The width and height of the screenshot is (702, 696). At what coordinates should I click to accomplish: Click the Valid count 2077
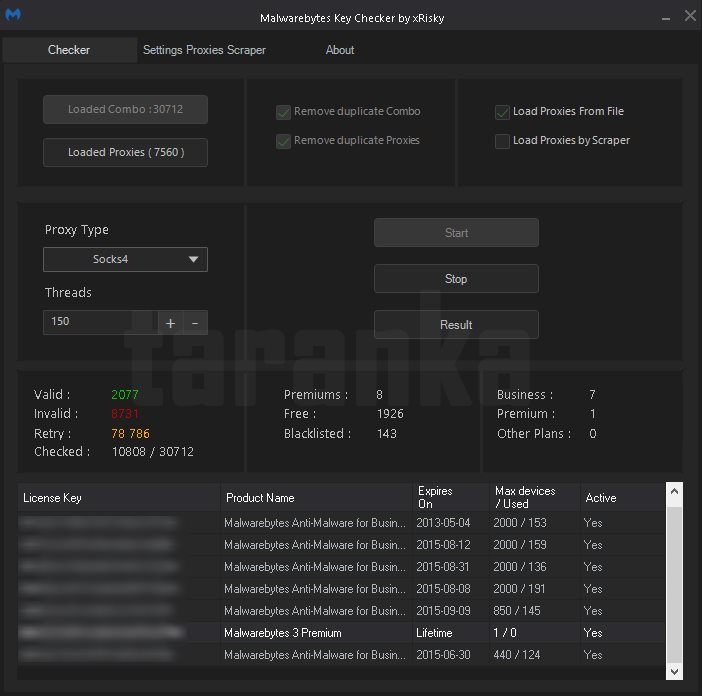(125, 394)
